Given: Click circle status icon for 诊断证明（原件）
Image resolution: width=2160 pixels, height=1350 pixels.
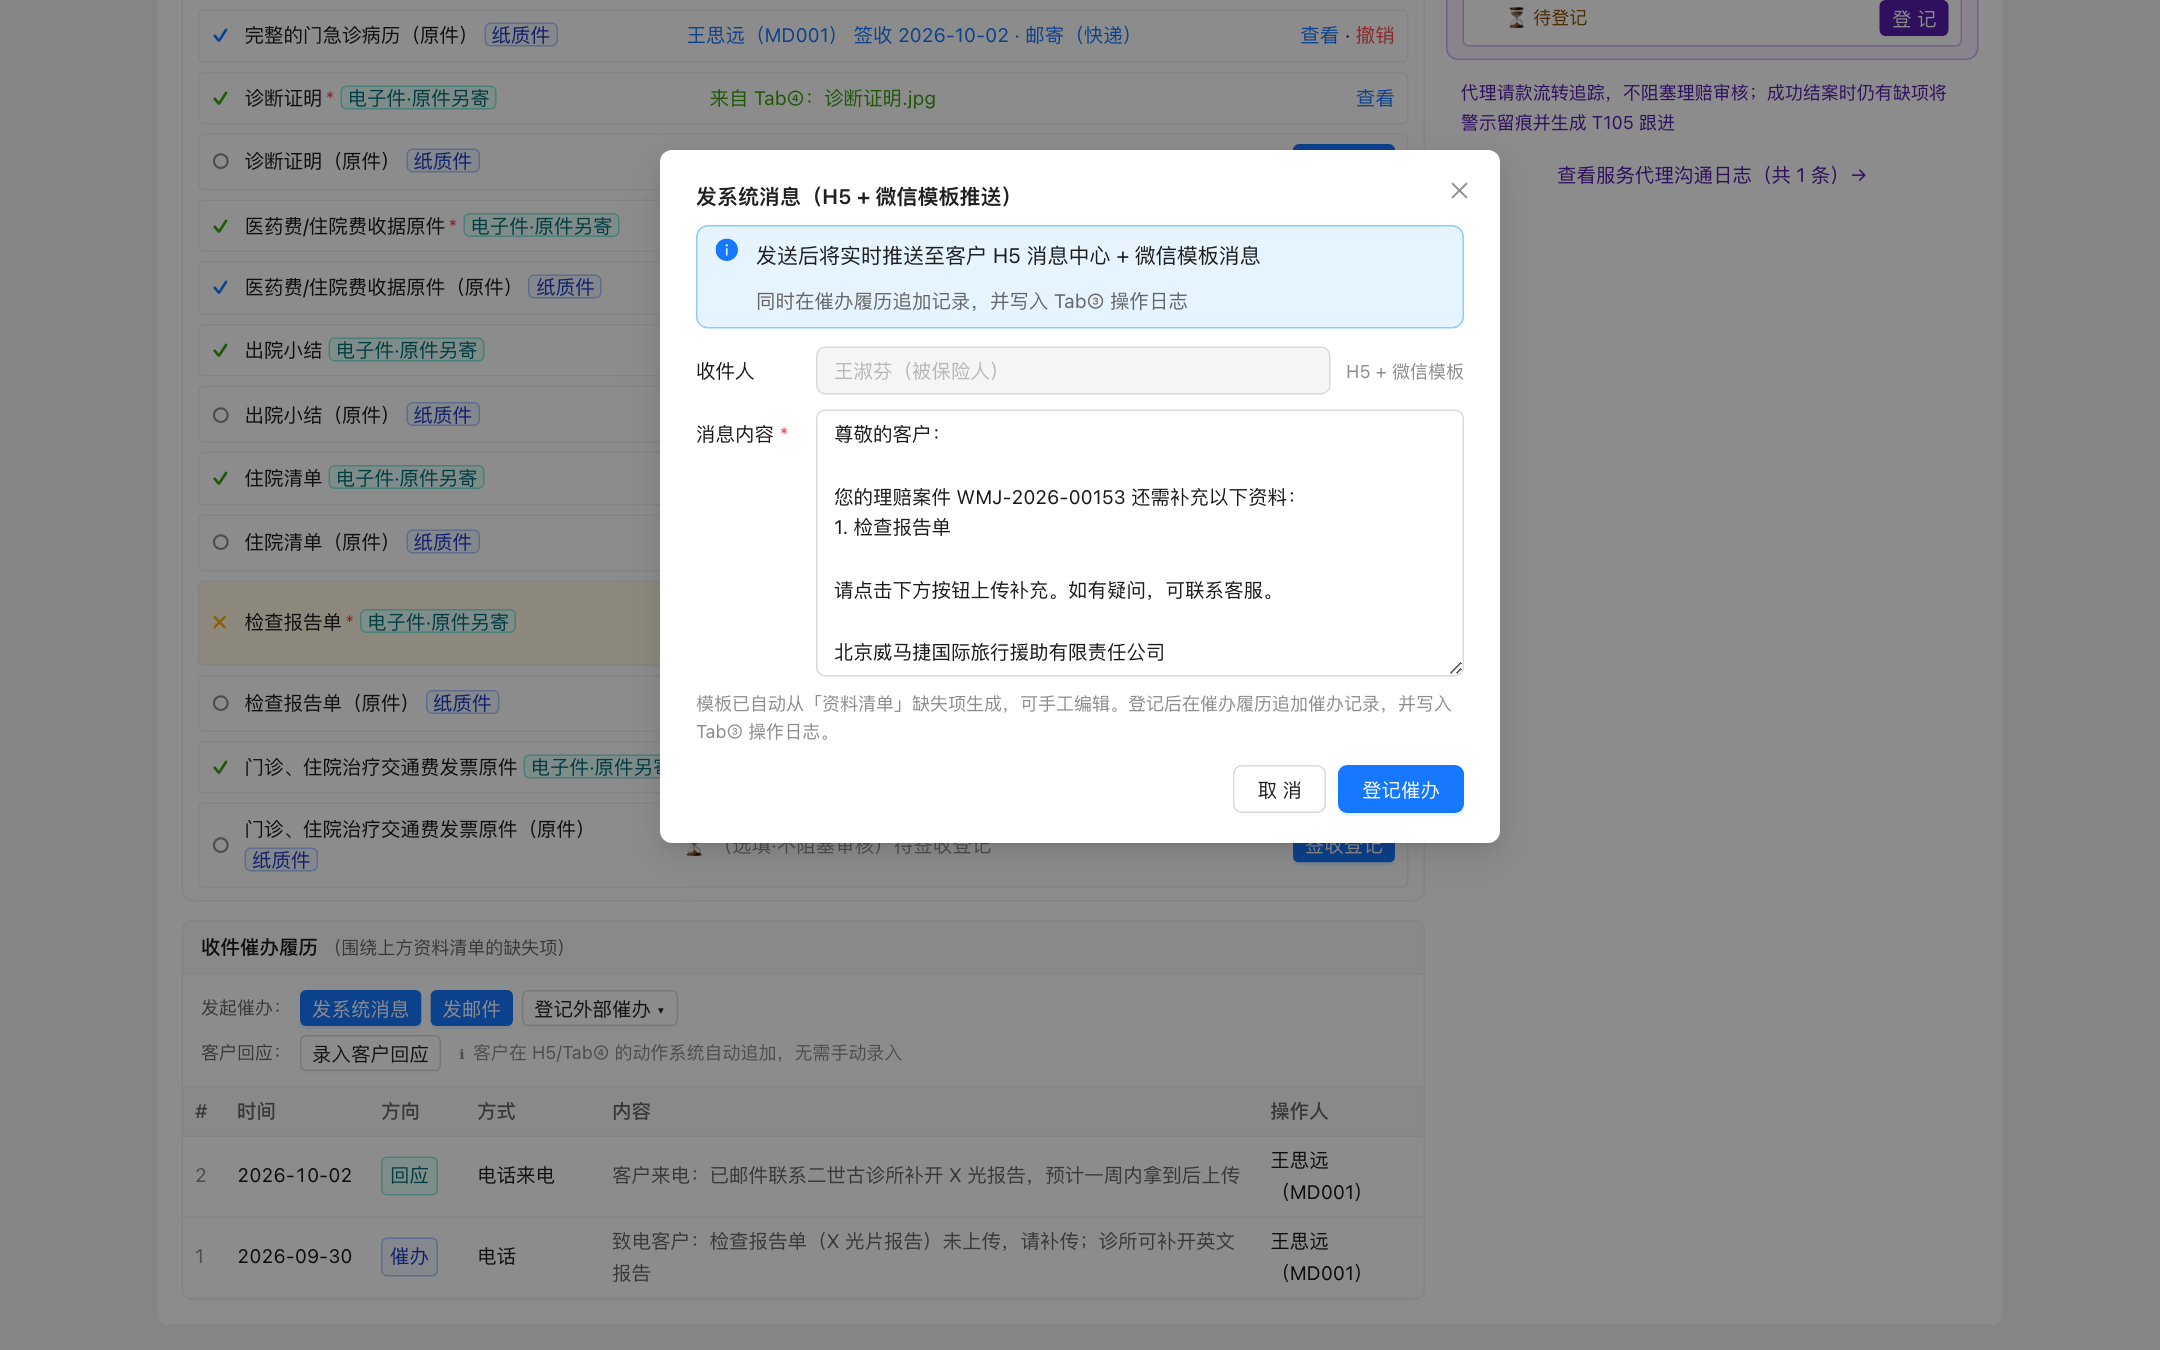Looking at the screenshot, I should (221, 161).
